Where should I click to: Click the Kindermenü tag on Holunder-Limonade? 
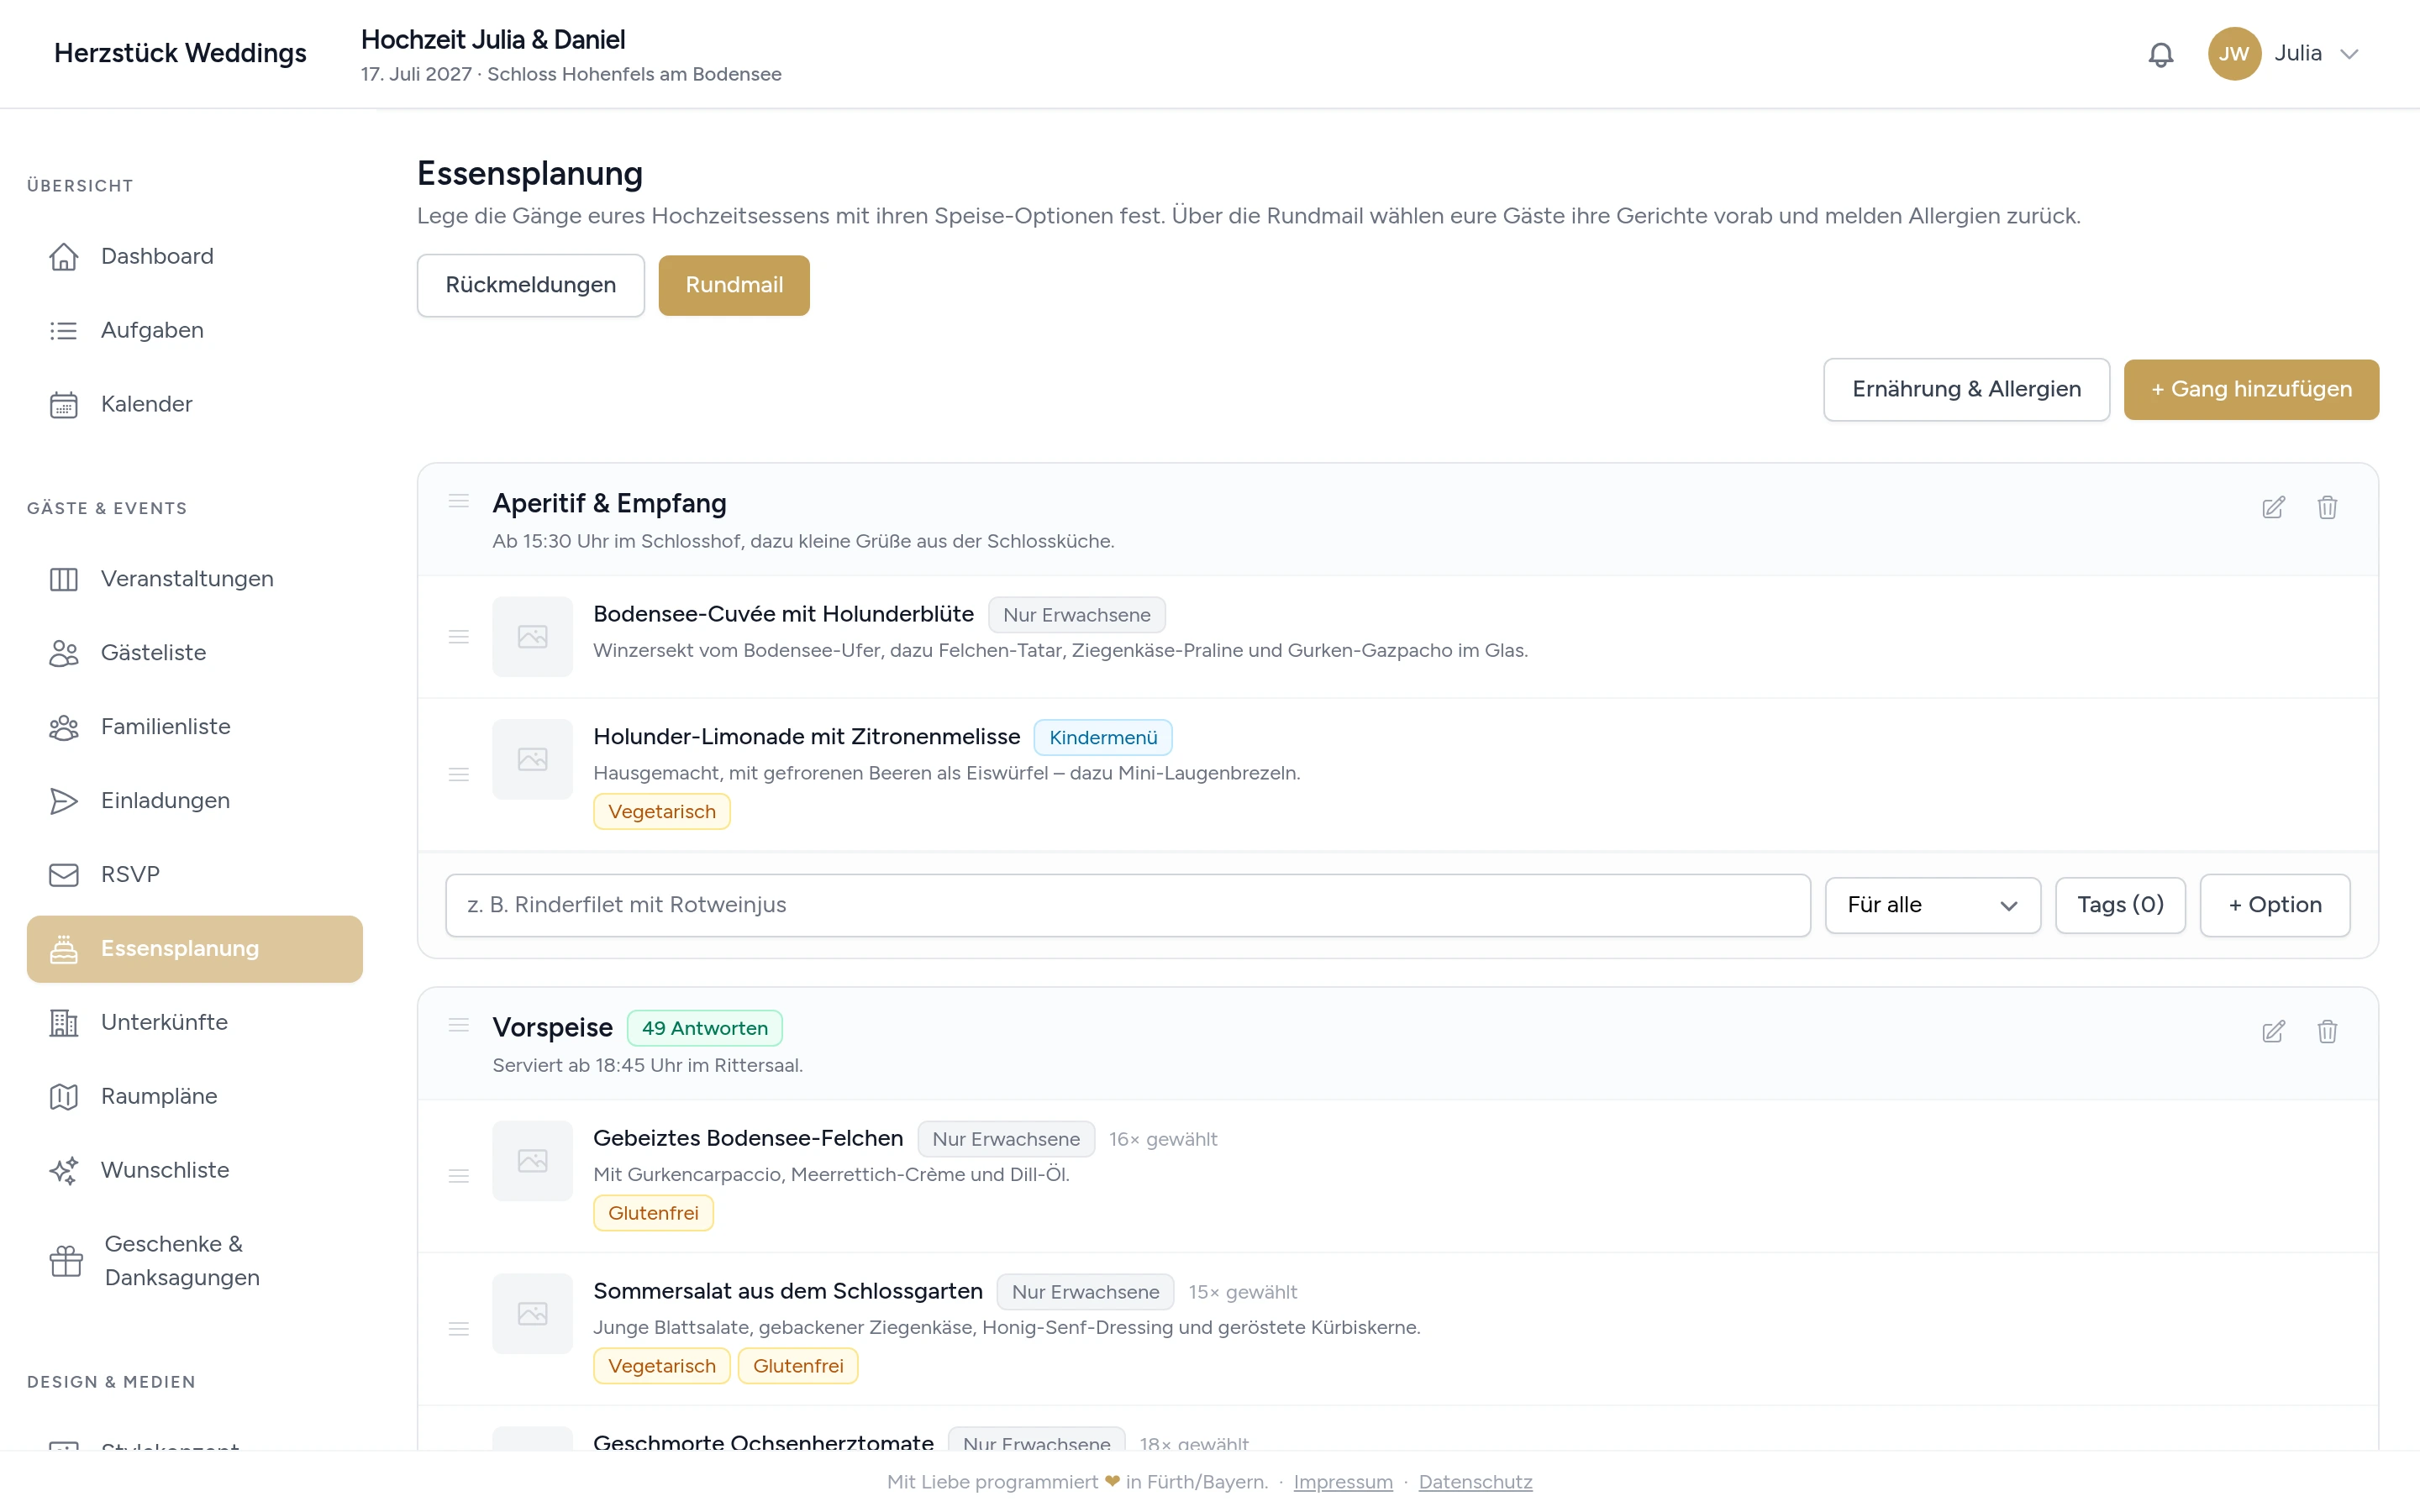pos(1103,738)
